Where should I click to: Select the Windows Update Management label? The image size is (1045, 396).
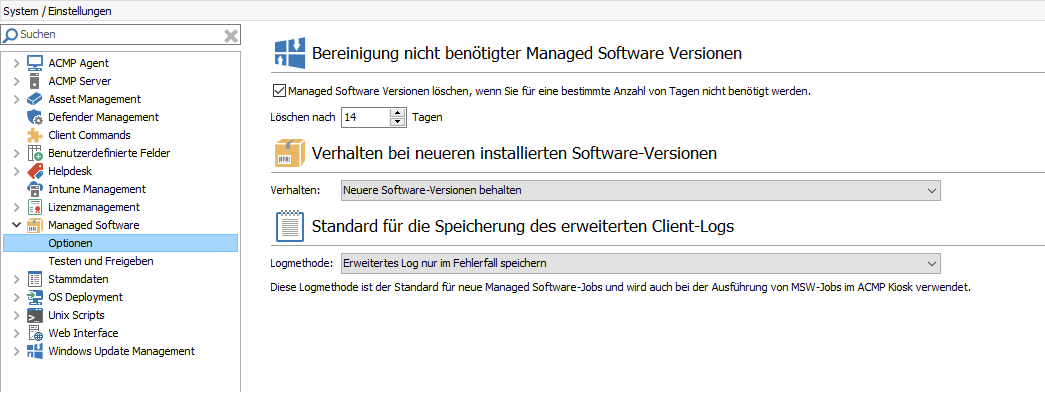tap(122, 351)
